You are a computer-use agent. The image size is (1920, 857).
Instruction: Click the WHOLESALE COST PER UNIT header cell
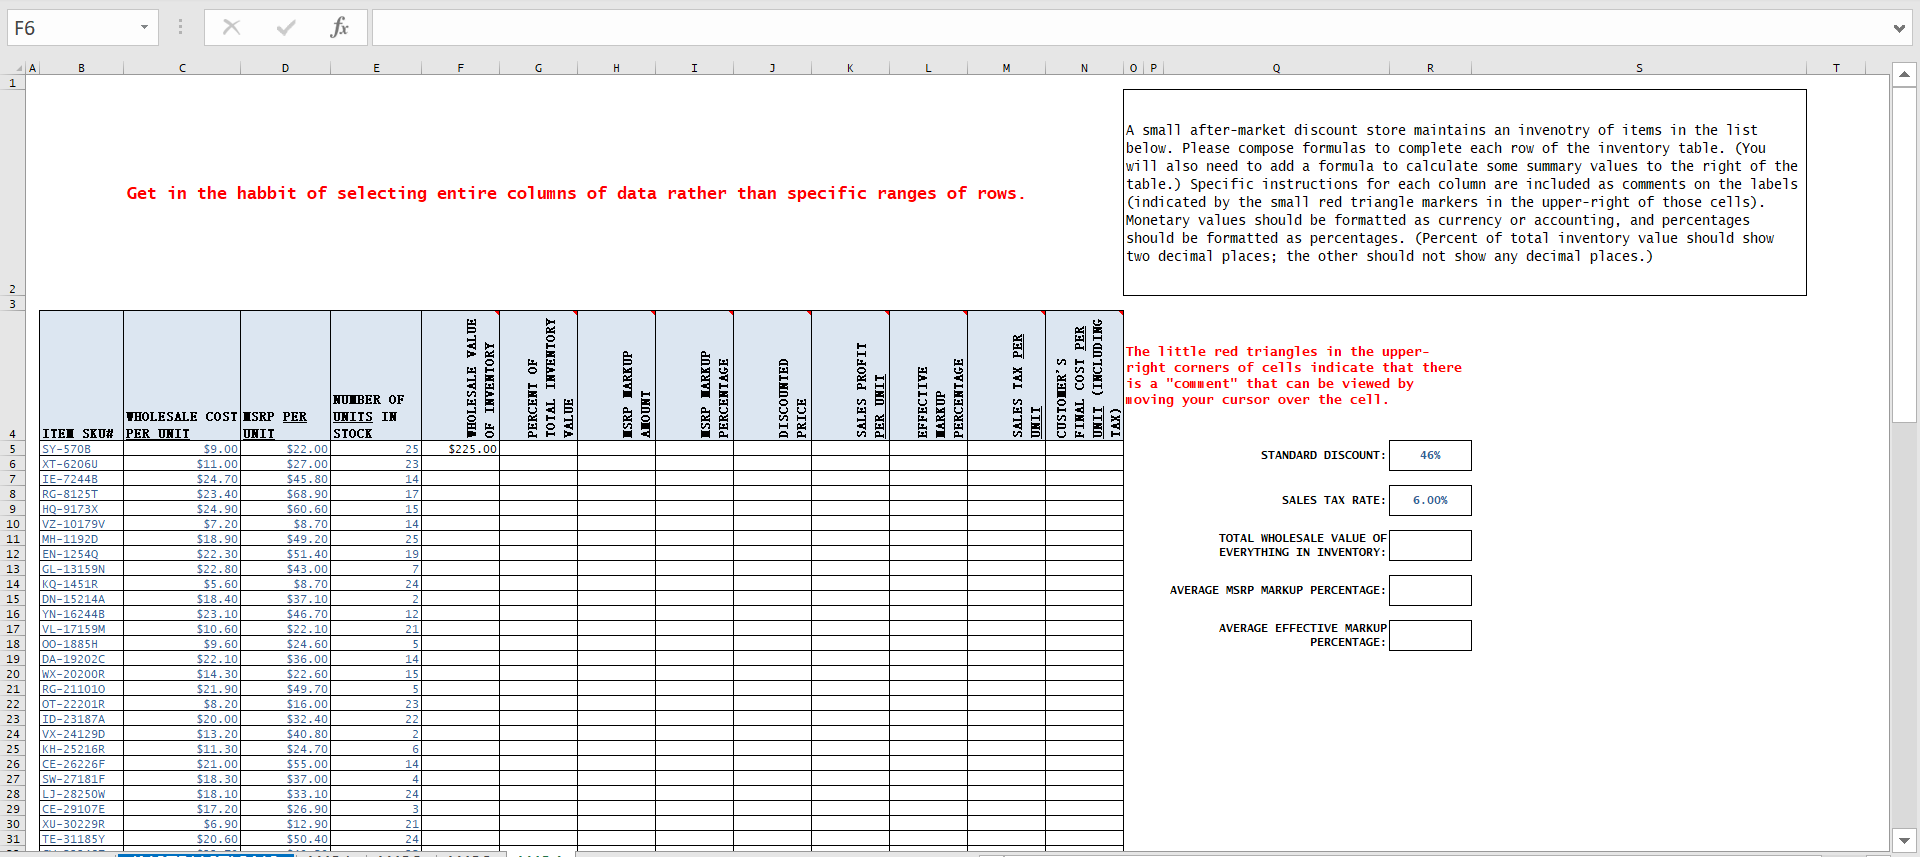(x=182, y=376)
